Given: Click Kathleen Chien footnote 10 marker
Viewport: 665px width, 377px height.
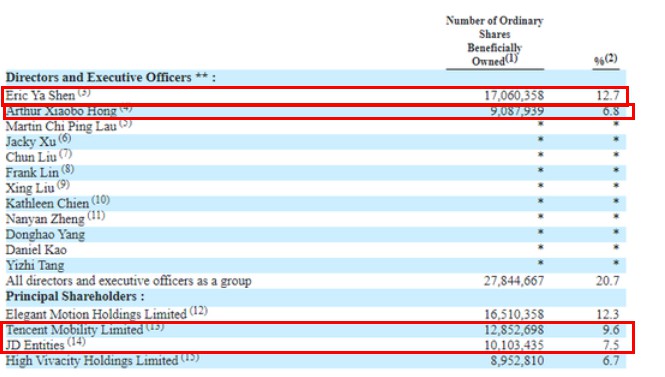Looking at the screenshot, I should click(x=101, y=200).
